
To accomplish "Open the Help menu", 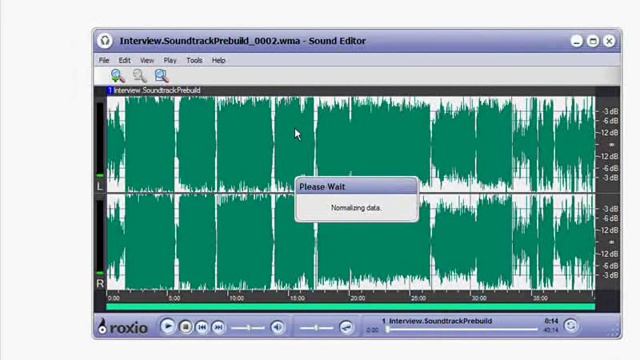I will pyautogui.click(x=218, y=60).
